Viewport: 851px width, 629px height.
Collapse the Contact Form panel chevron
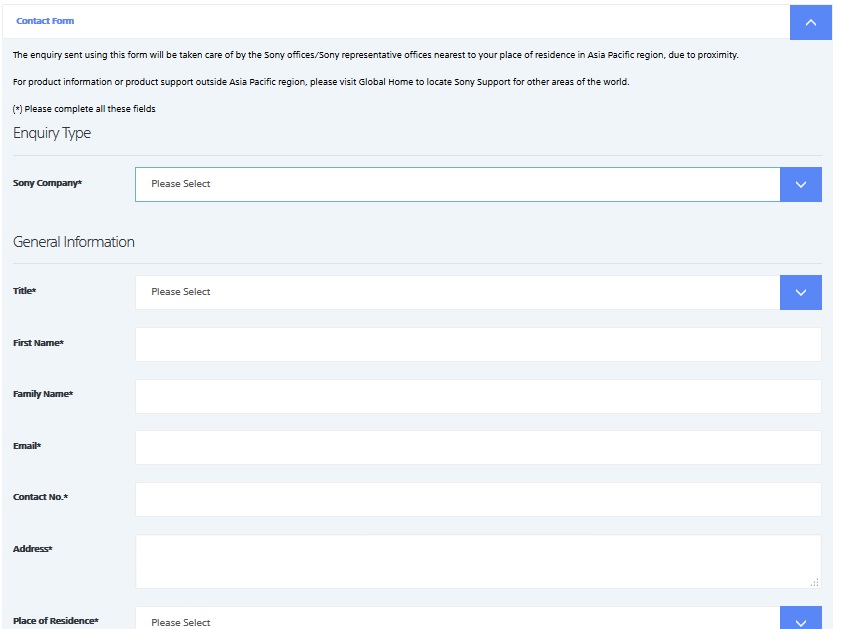pos(810,22)
